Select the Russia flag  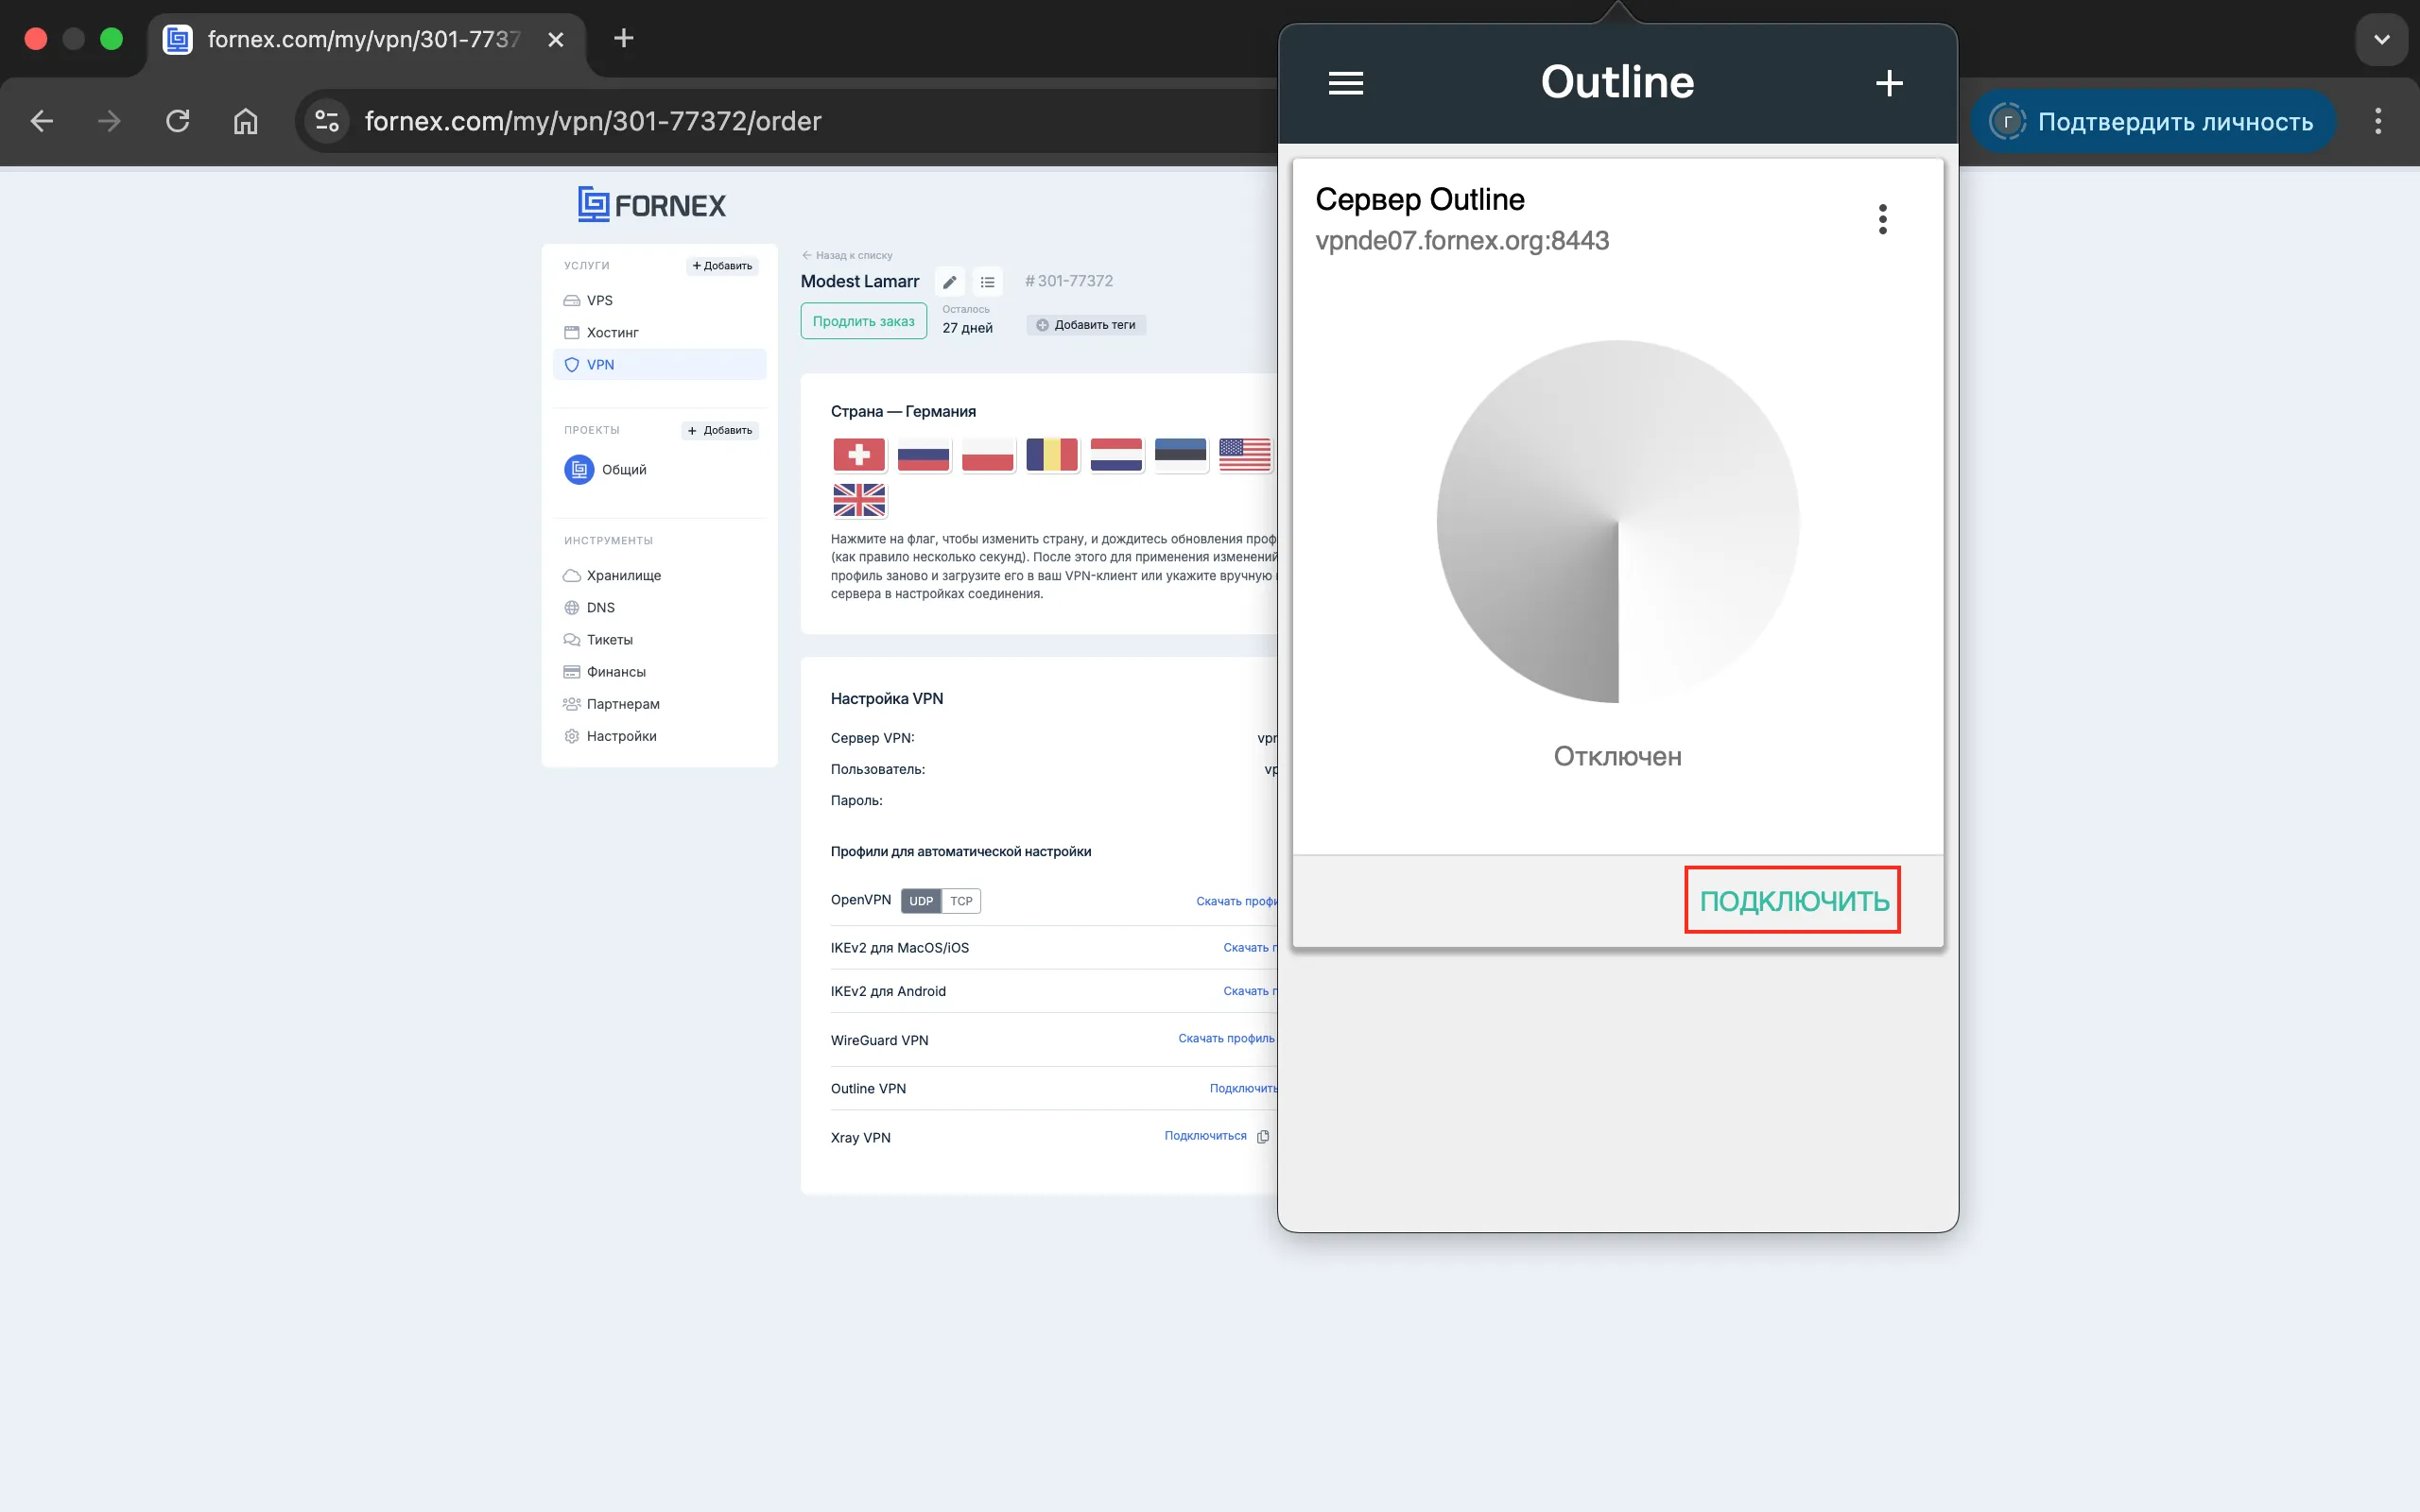tap(923, 455)
